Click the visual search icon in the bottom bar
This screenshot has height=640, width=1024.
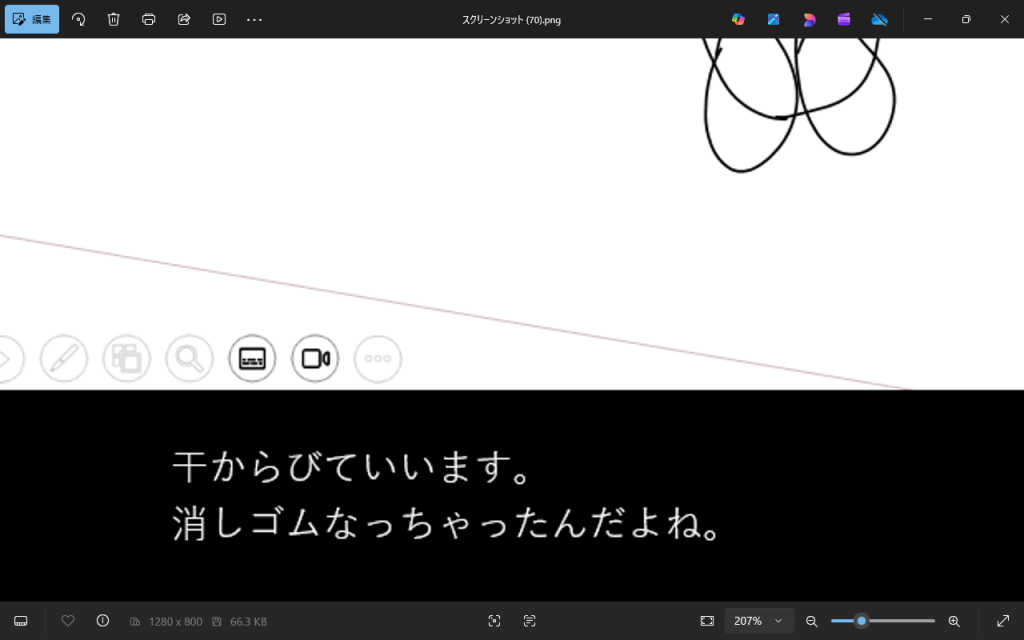point(494,621)
